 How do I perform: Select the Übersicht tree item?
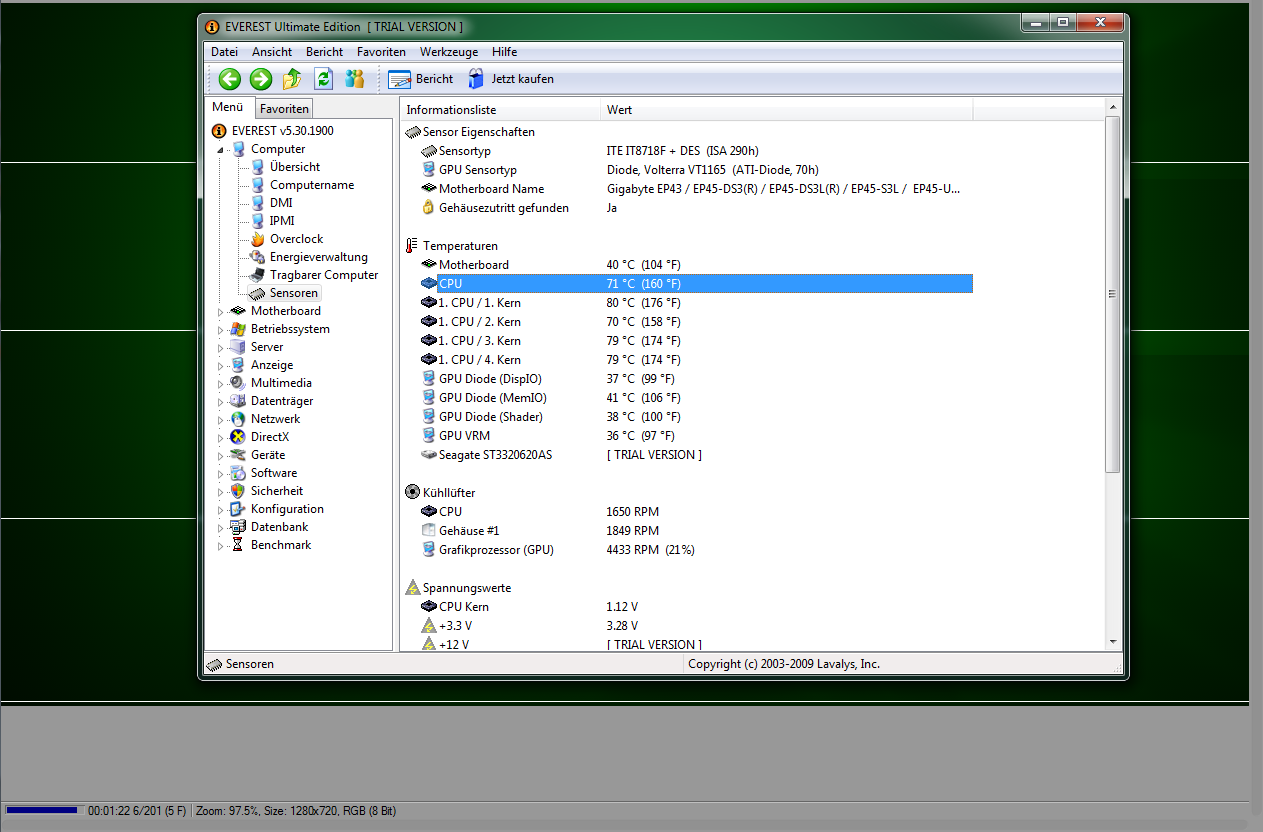(295, 167)
